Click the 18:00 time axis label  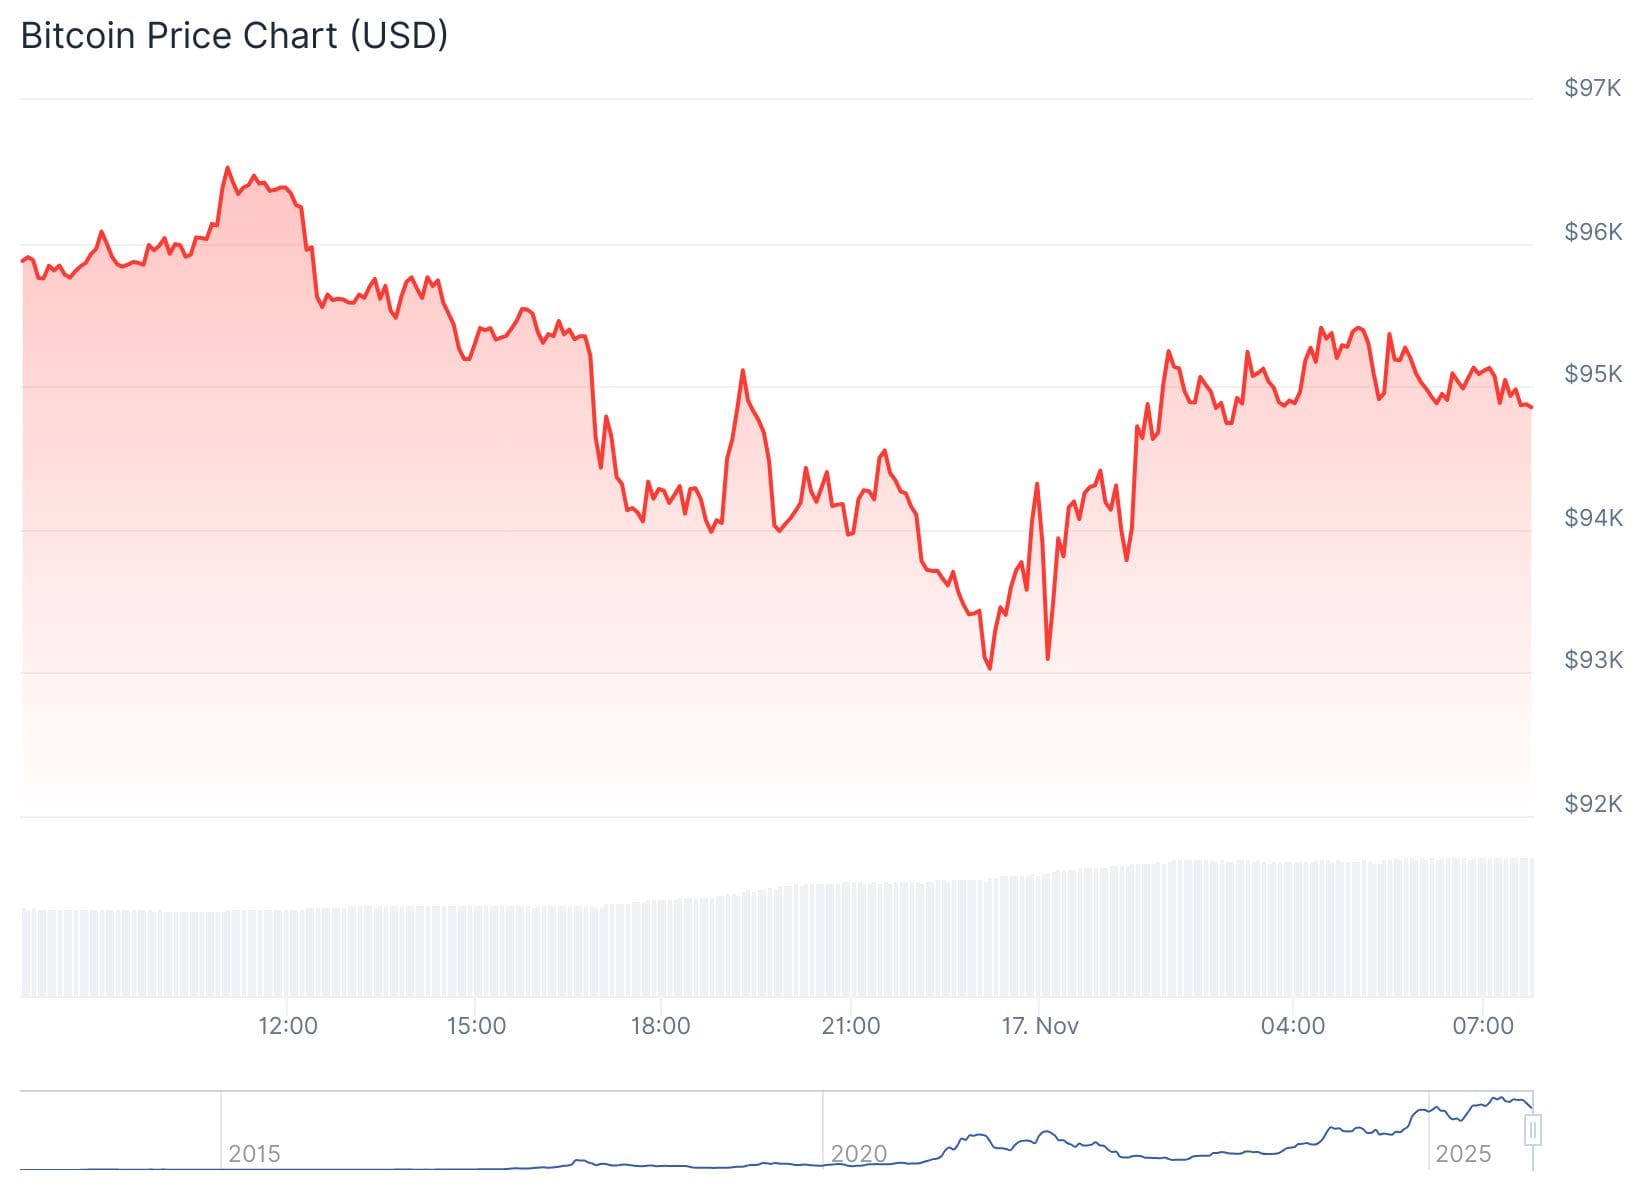(660, 1026)
